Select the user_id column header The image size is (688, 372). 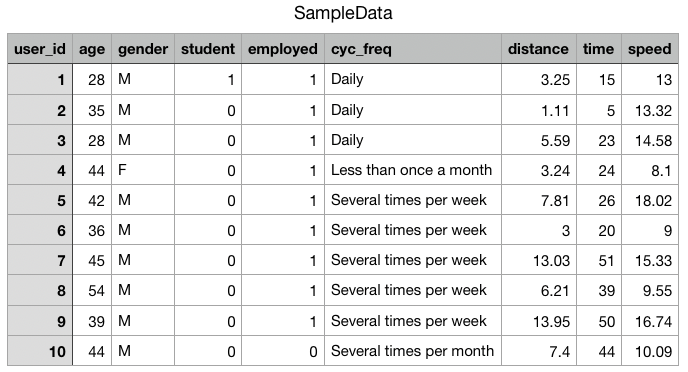tap(40, 49)
